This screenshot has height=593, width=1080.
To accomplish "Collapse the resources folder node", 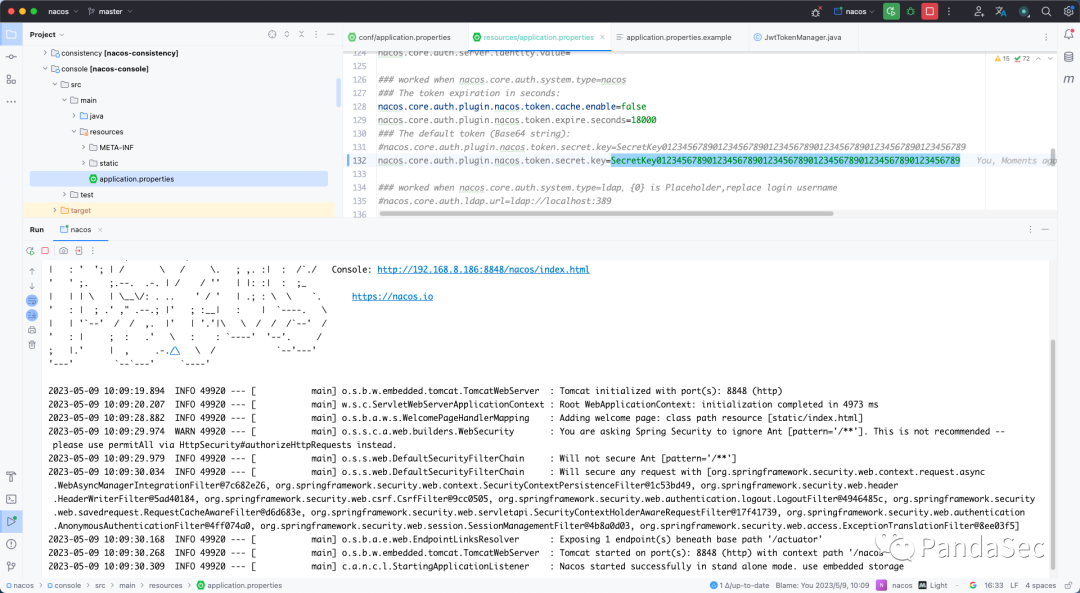I will click(x=73, y=132).
